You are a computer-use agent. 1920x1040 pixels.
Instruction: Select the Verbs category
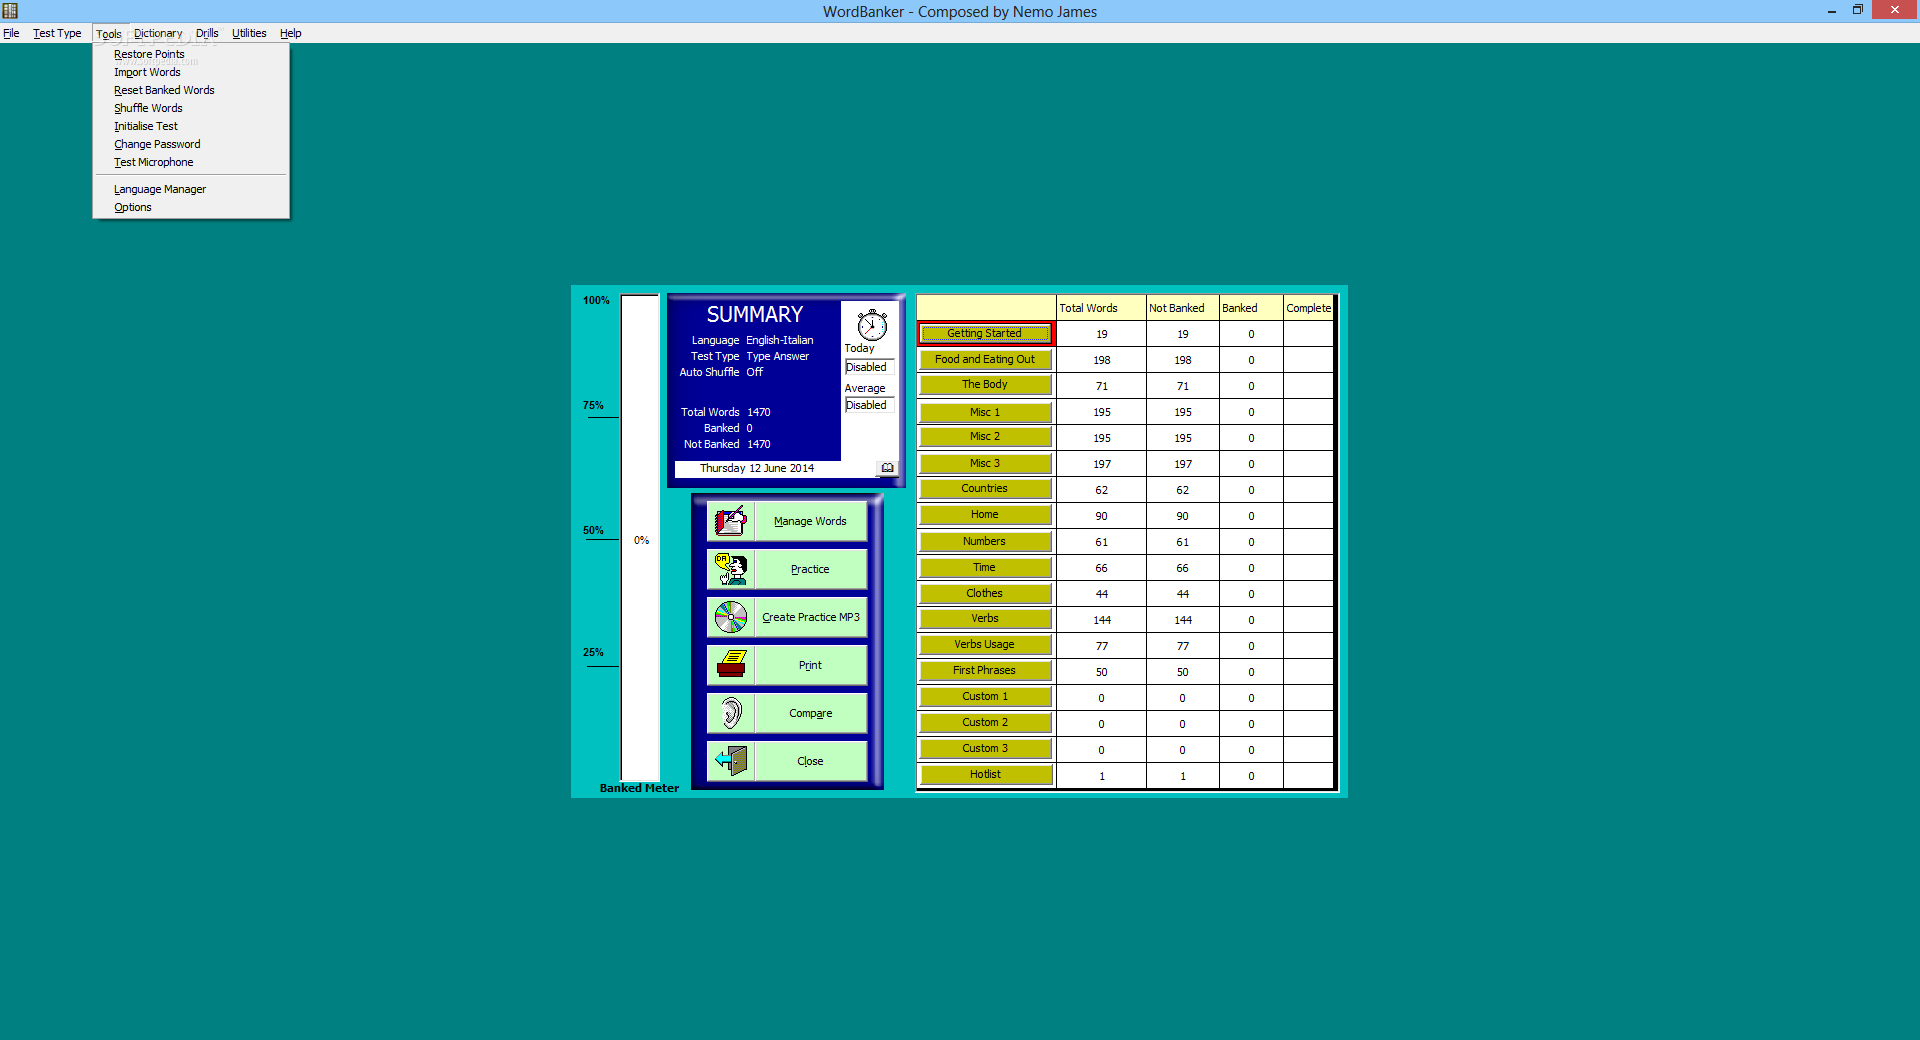point(985,618)
